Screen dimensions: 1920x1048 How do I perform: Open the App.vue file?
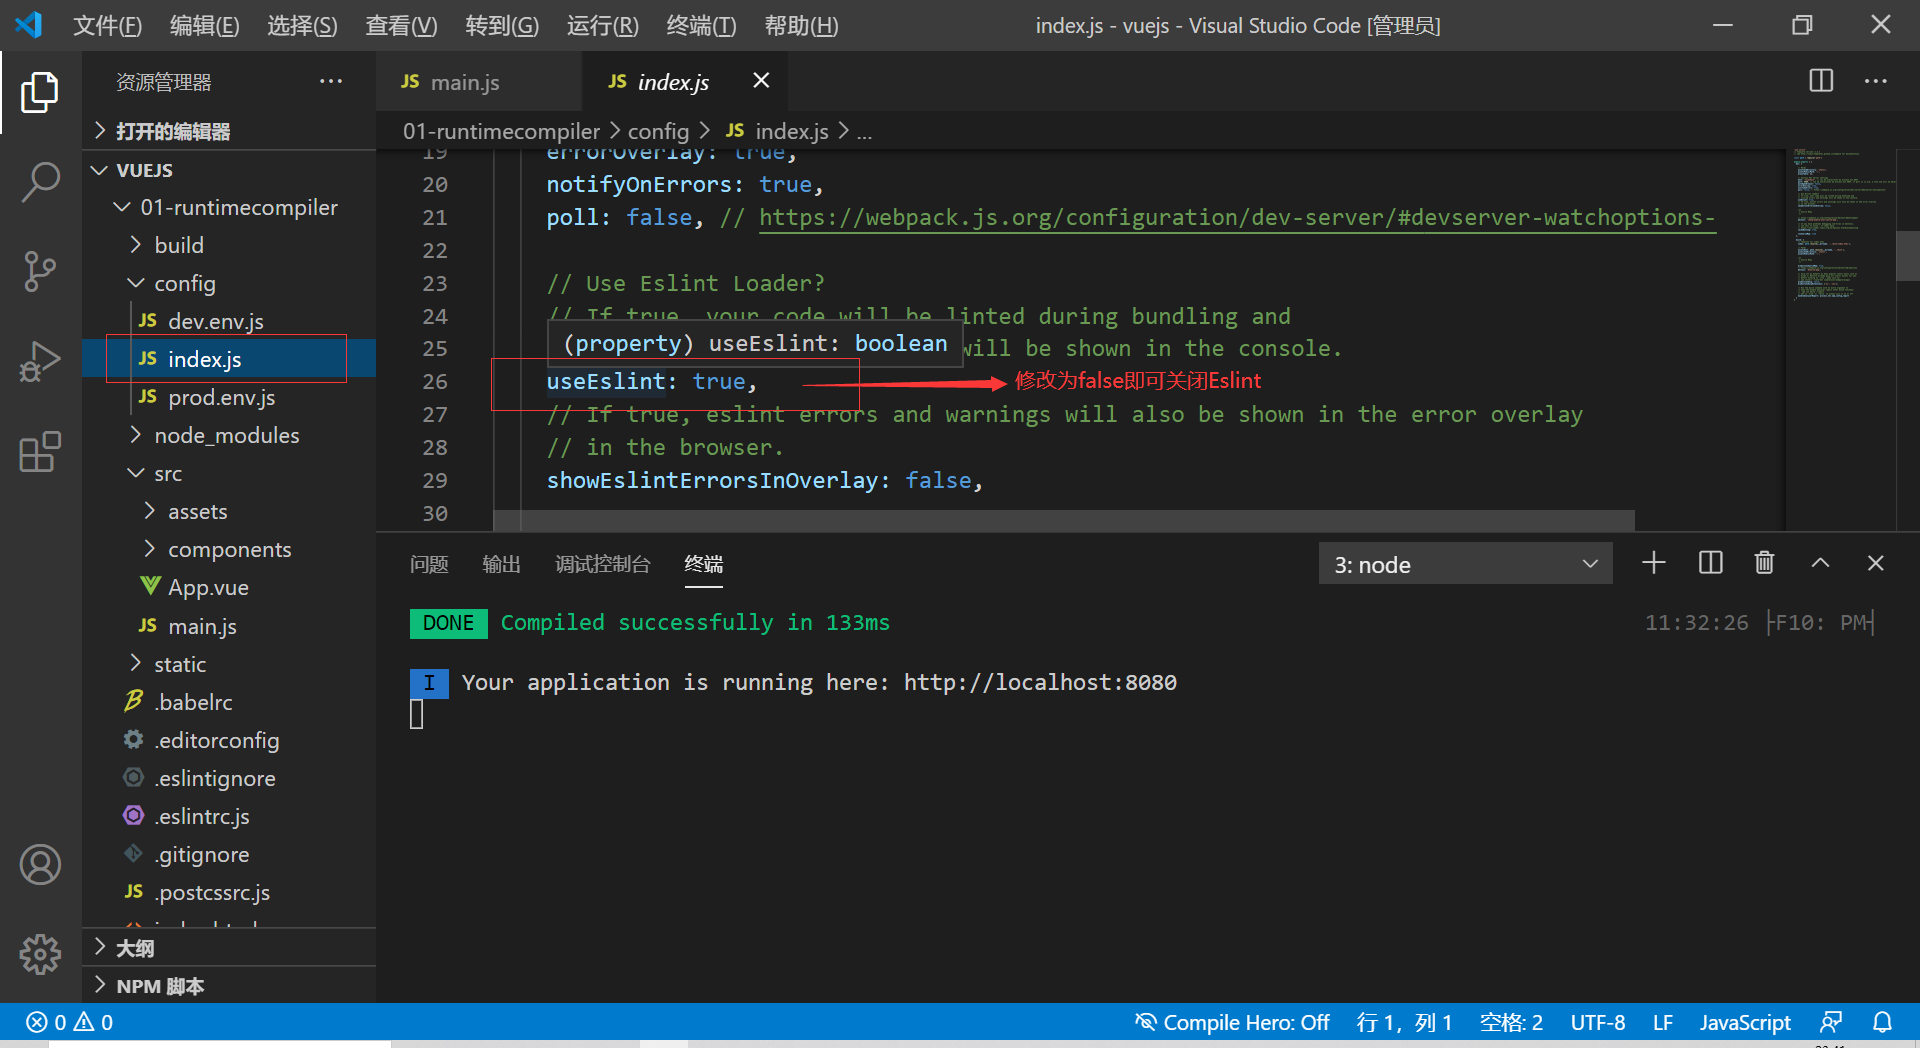point(208,587)
